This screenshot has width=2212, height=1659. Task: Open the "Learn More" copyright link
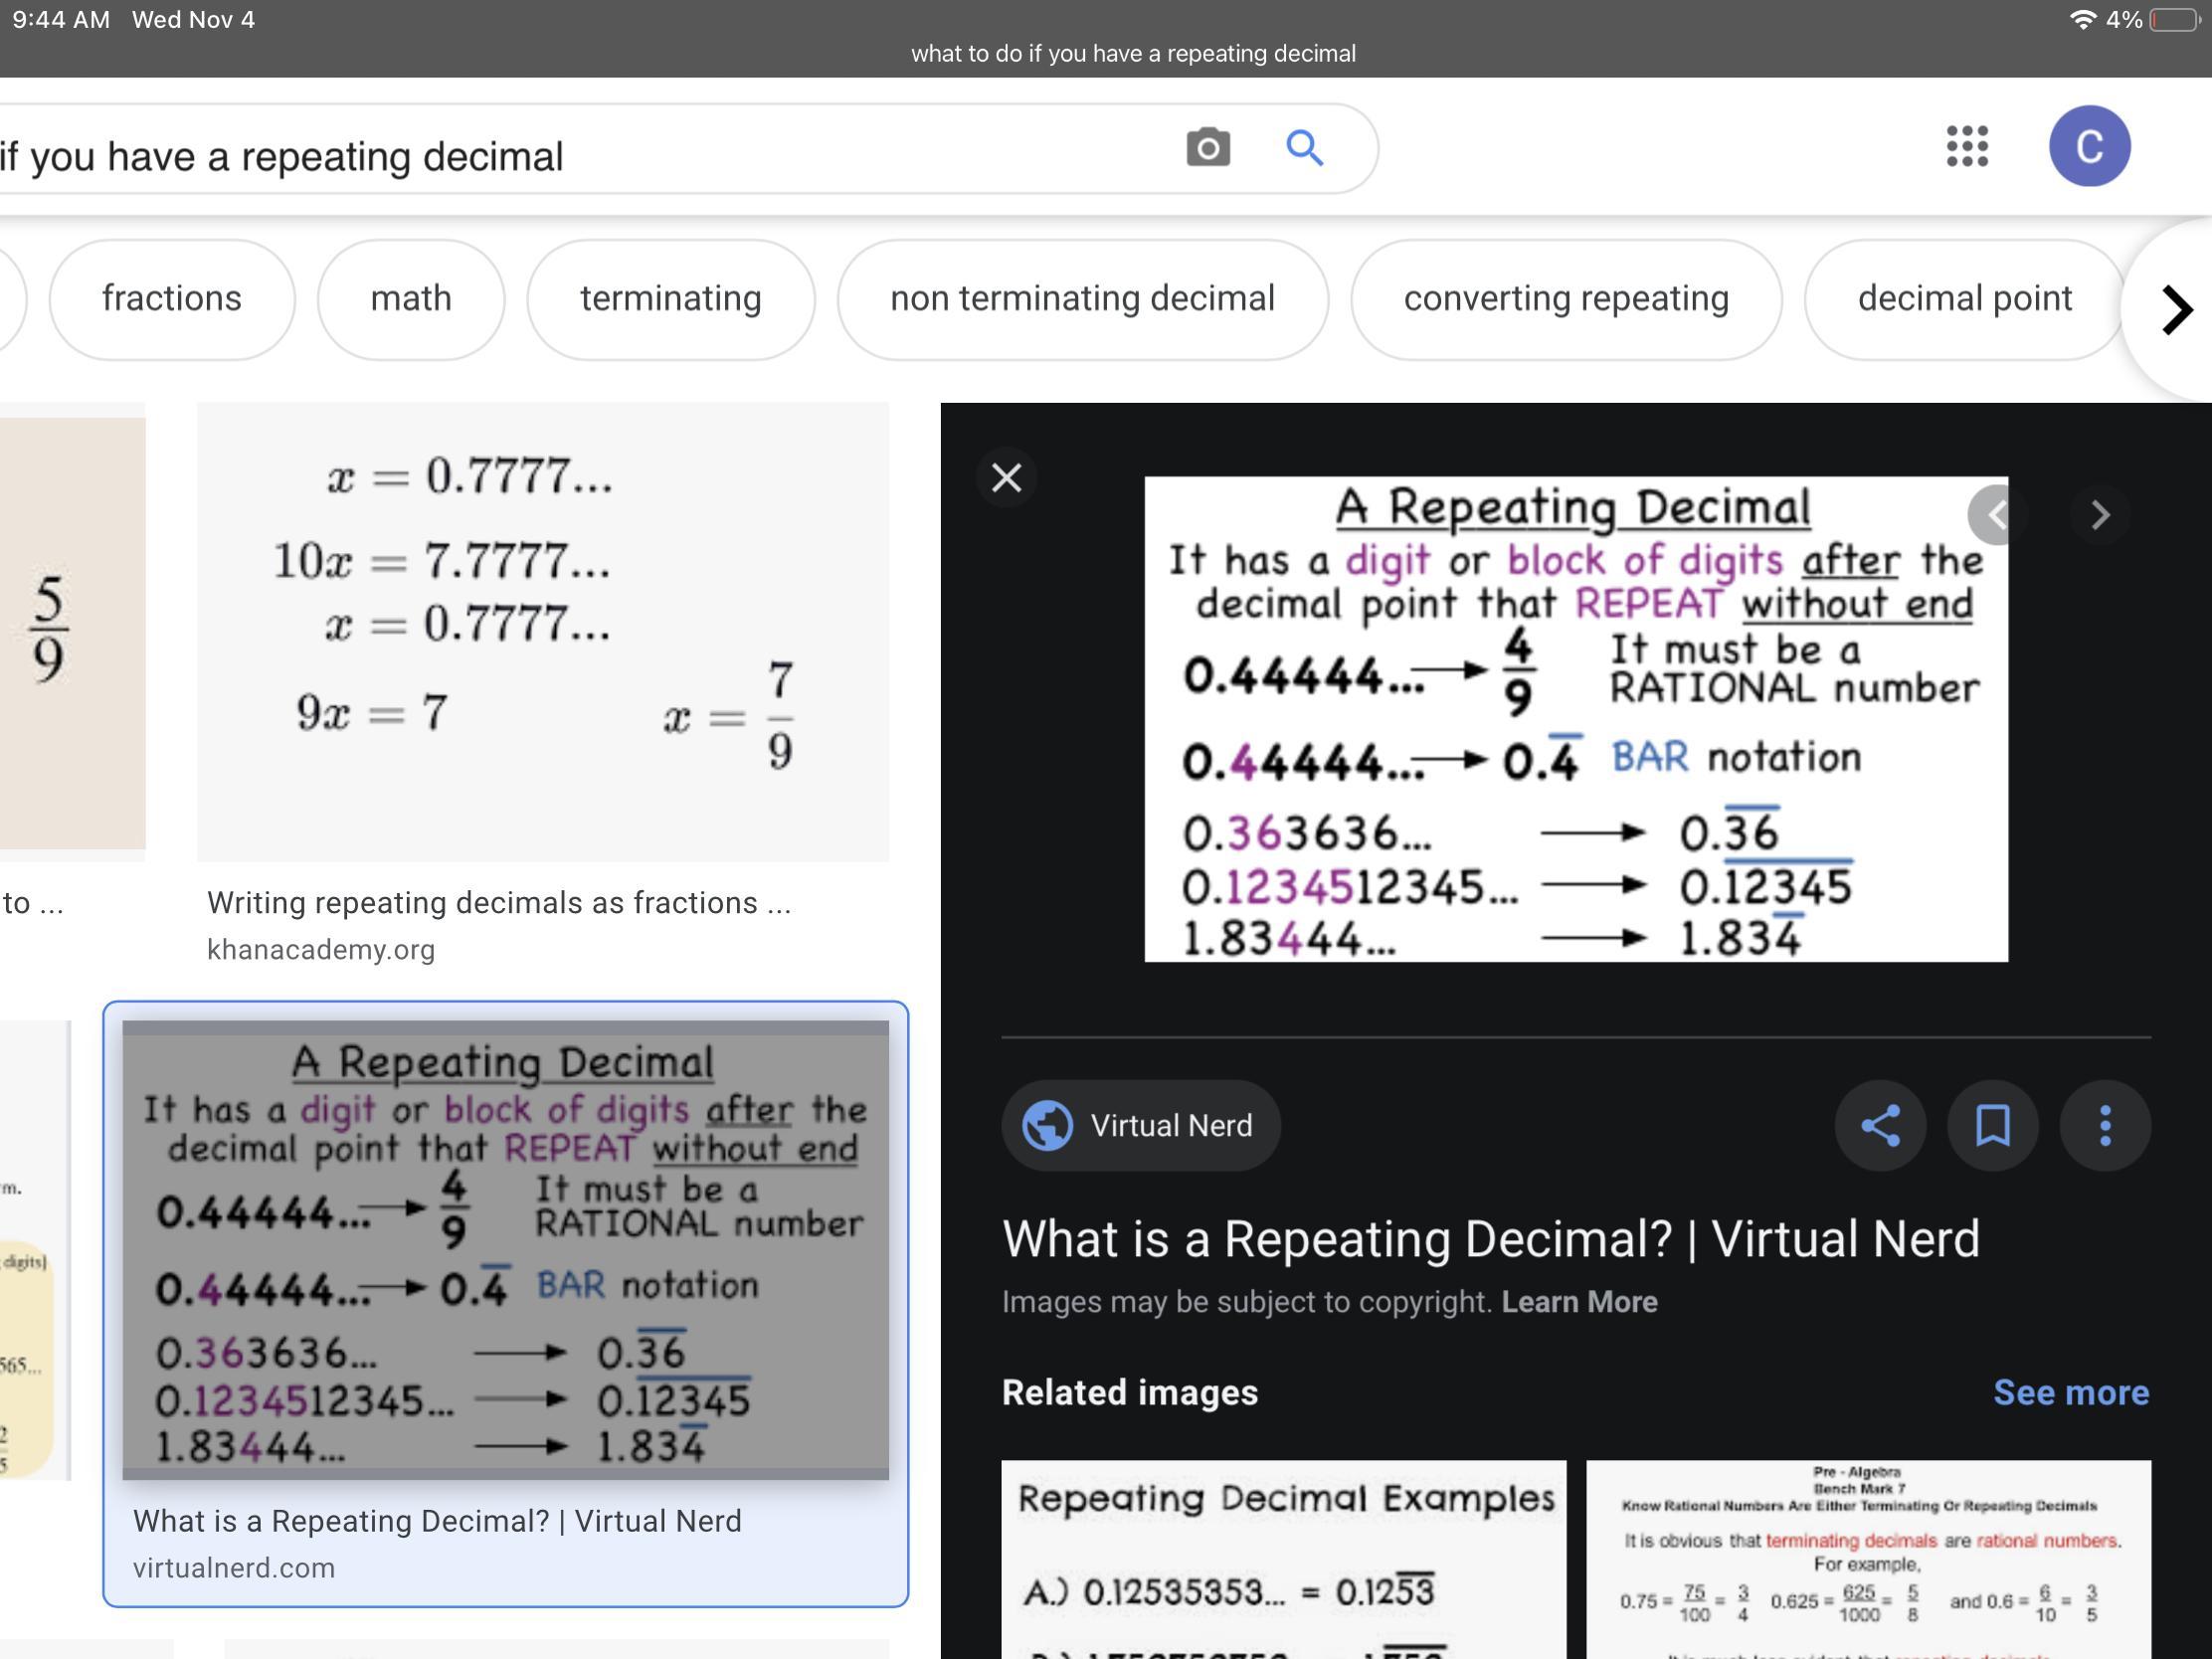click(1579, 1302)
